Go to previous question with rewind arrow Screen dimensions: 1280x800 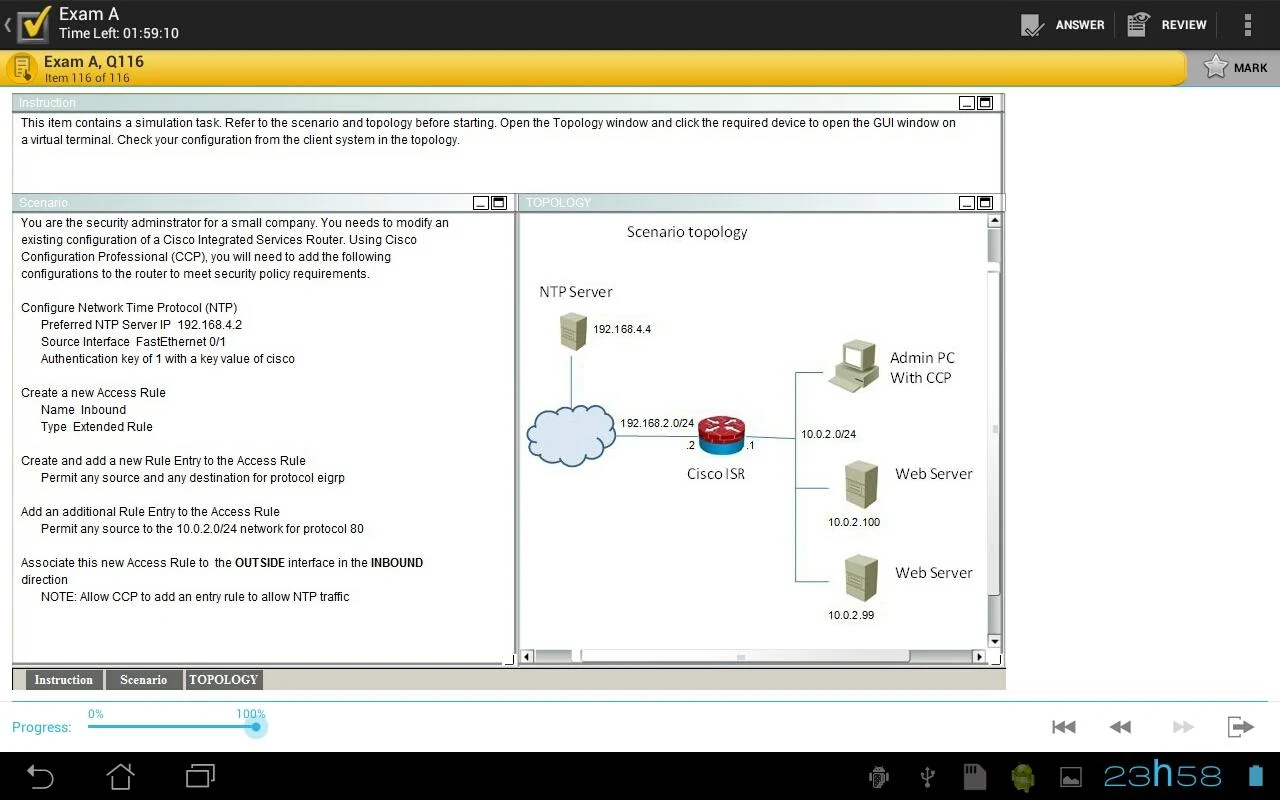[1120, 726]
